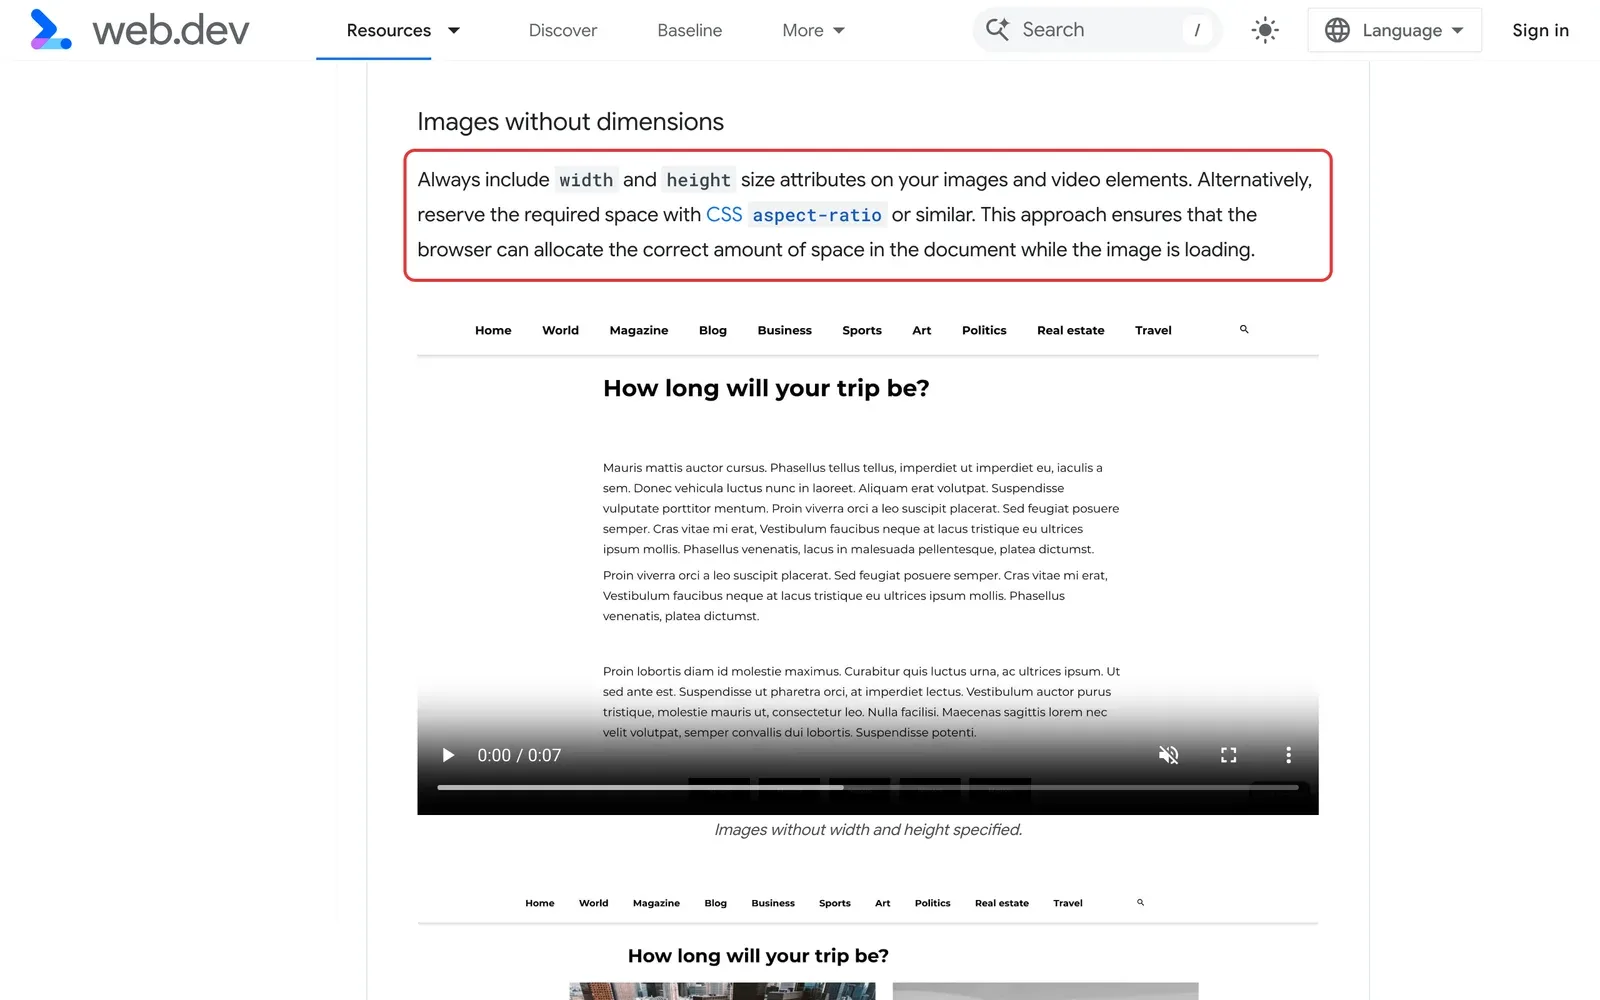This screenshot has width=1600, height=1000.
Task: Click the search icon in first video nav
Action: 1244,329
